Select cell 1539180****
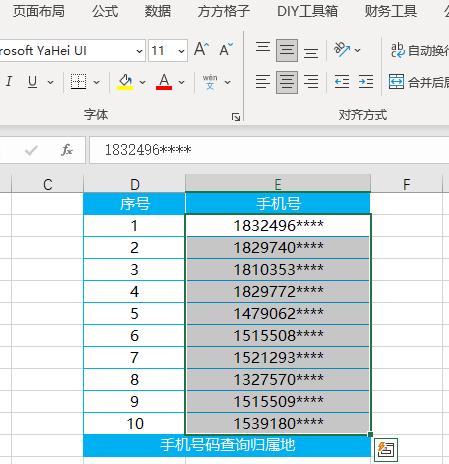The width and height of the screenshot is (449, 464). click(278, 424)
